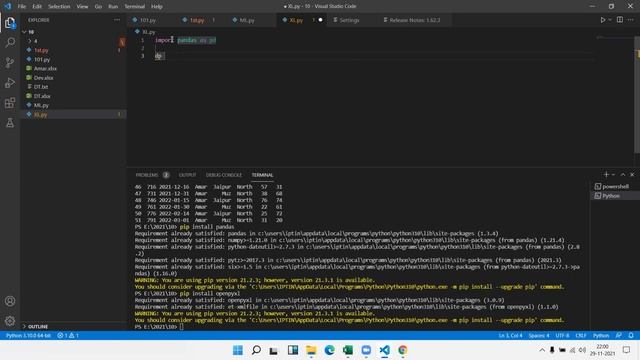Switch to the Problems panel tab

[147, 175]
